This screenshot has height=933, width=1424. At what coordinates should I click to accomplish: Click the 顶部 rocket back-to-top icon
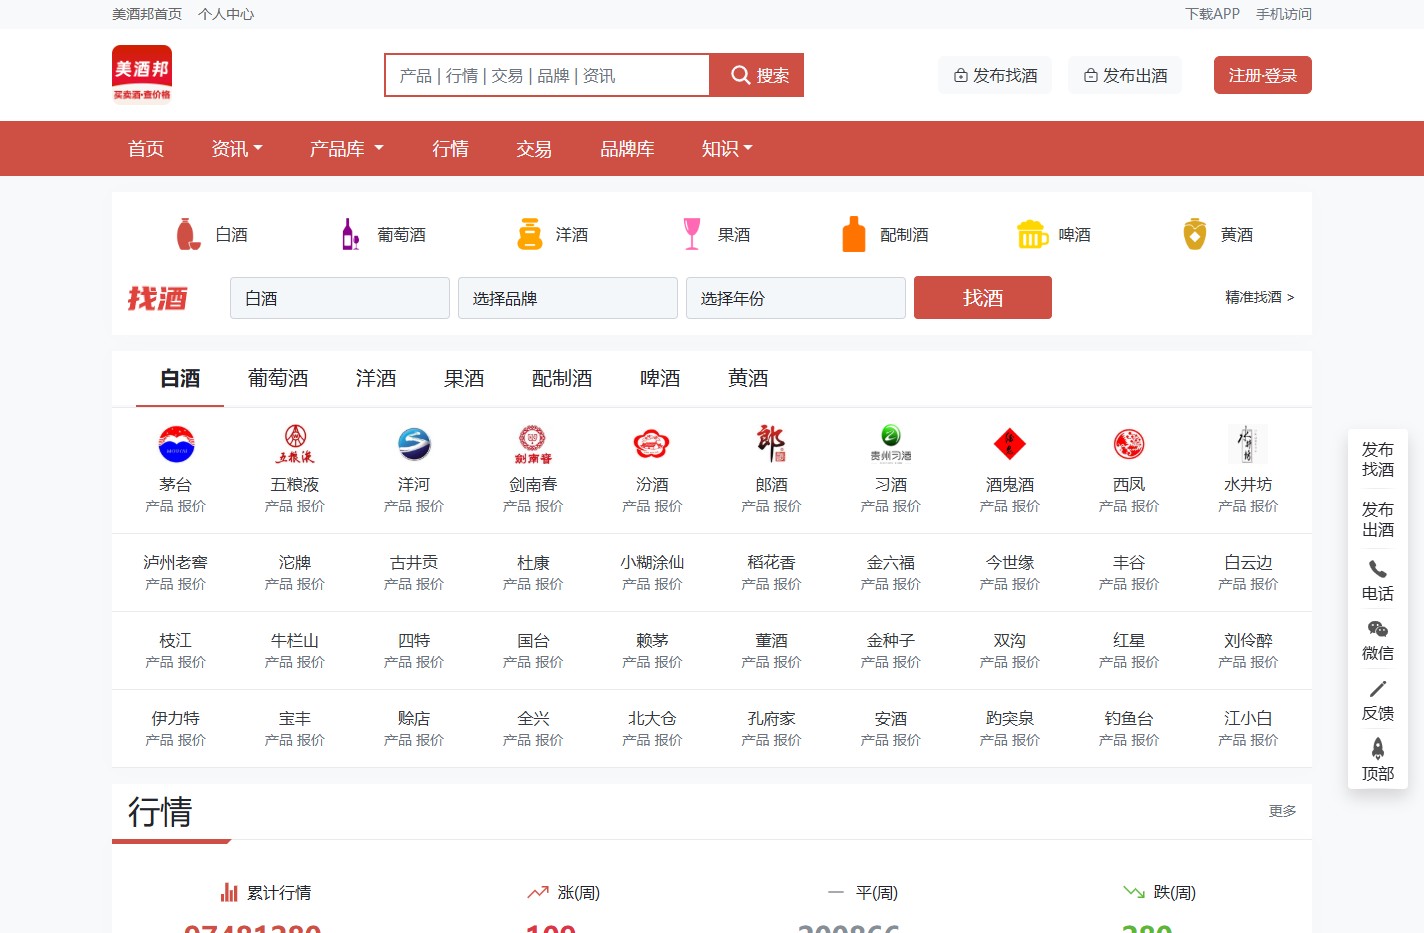(x=1378, y=748)
